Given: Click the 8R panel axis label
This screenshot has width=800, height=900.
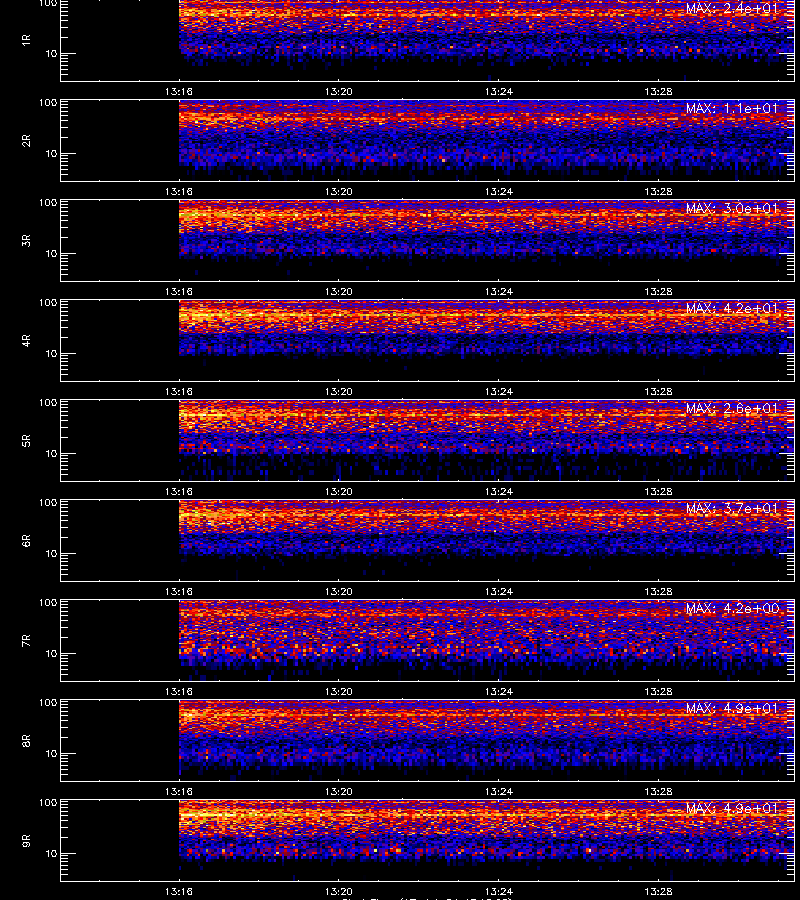Looking at the screenshot, I should [26, 740].
